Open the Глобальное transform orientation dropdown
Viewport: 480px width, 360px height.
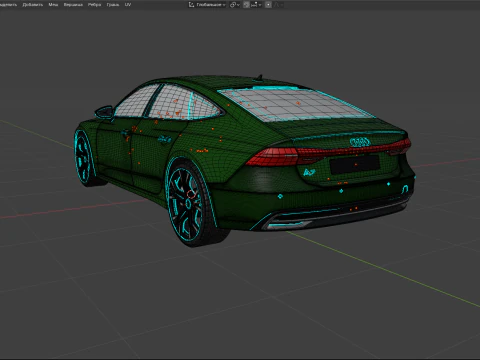207,5
